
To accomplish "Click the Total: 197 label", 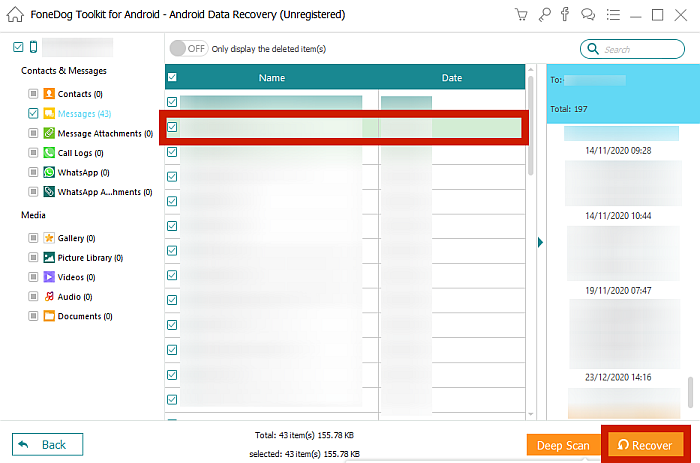I will click(569, 109).
